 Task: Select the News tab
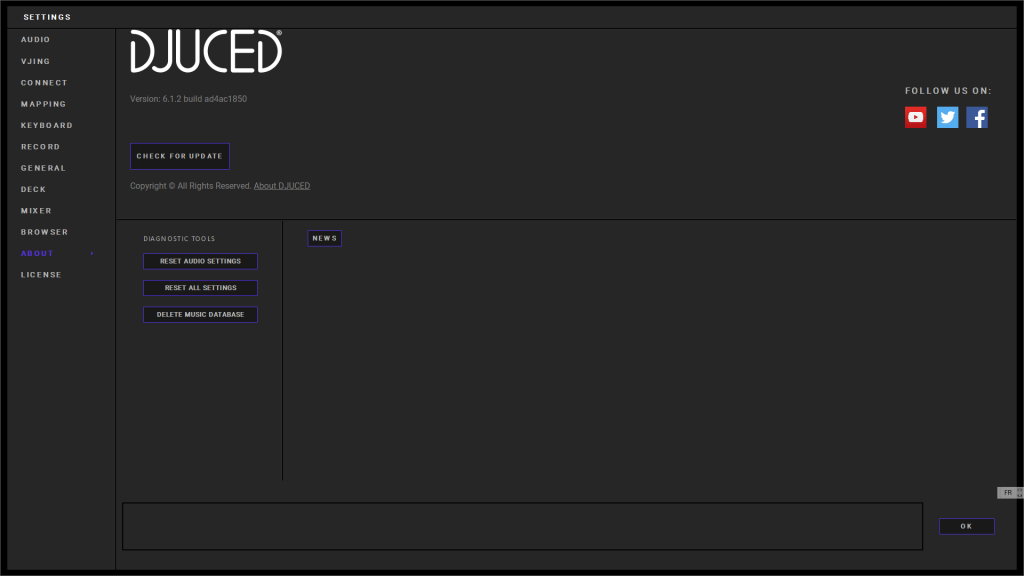(x=324, y=238)
